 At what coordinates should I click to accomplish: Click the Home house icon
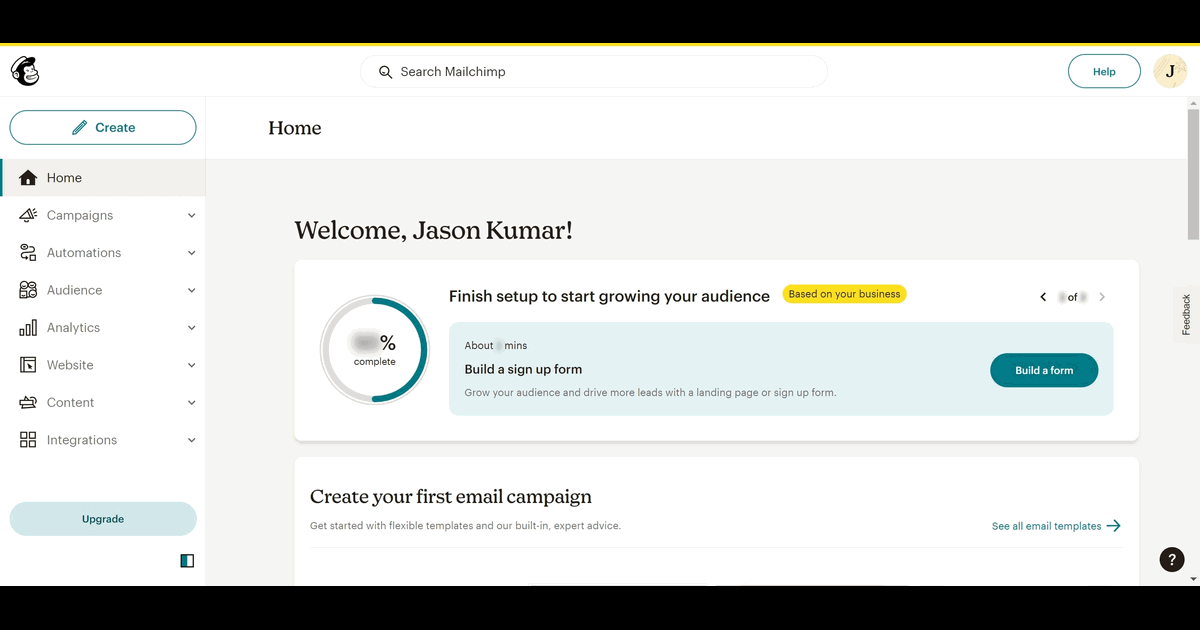click(28, 178)
